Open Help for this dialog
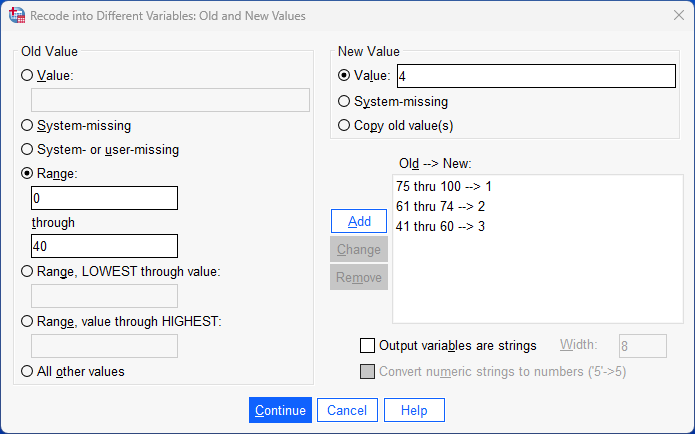This screenshot has width=695, height=434. (414, 410)
